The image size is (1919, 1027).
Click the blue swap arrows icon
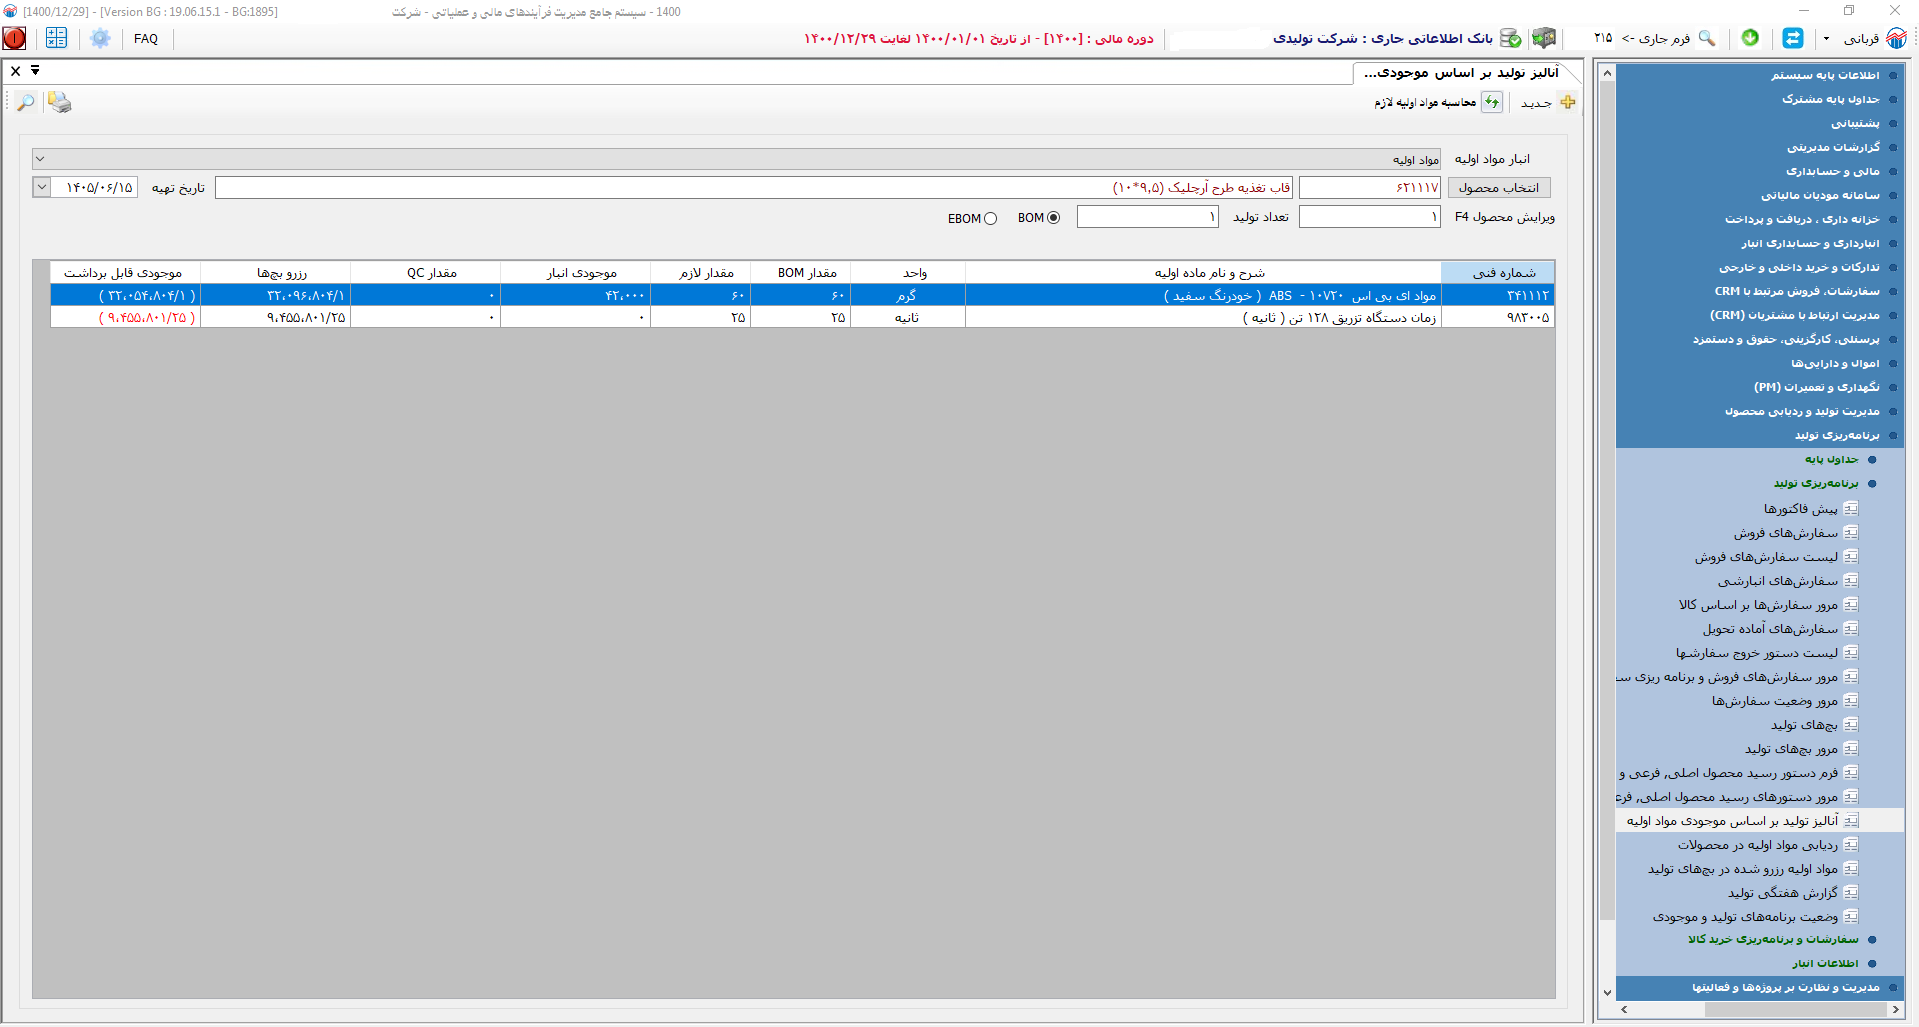1793,38
